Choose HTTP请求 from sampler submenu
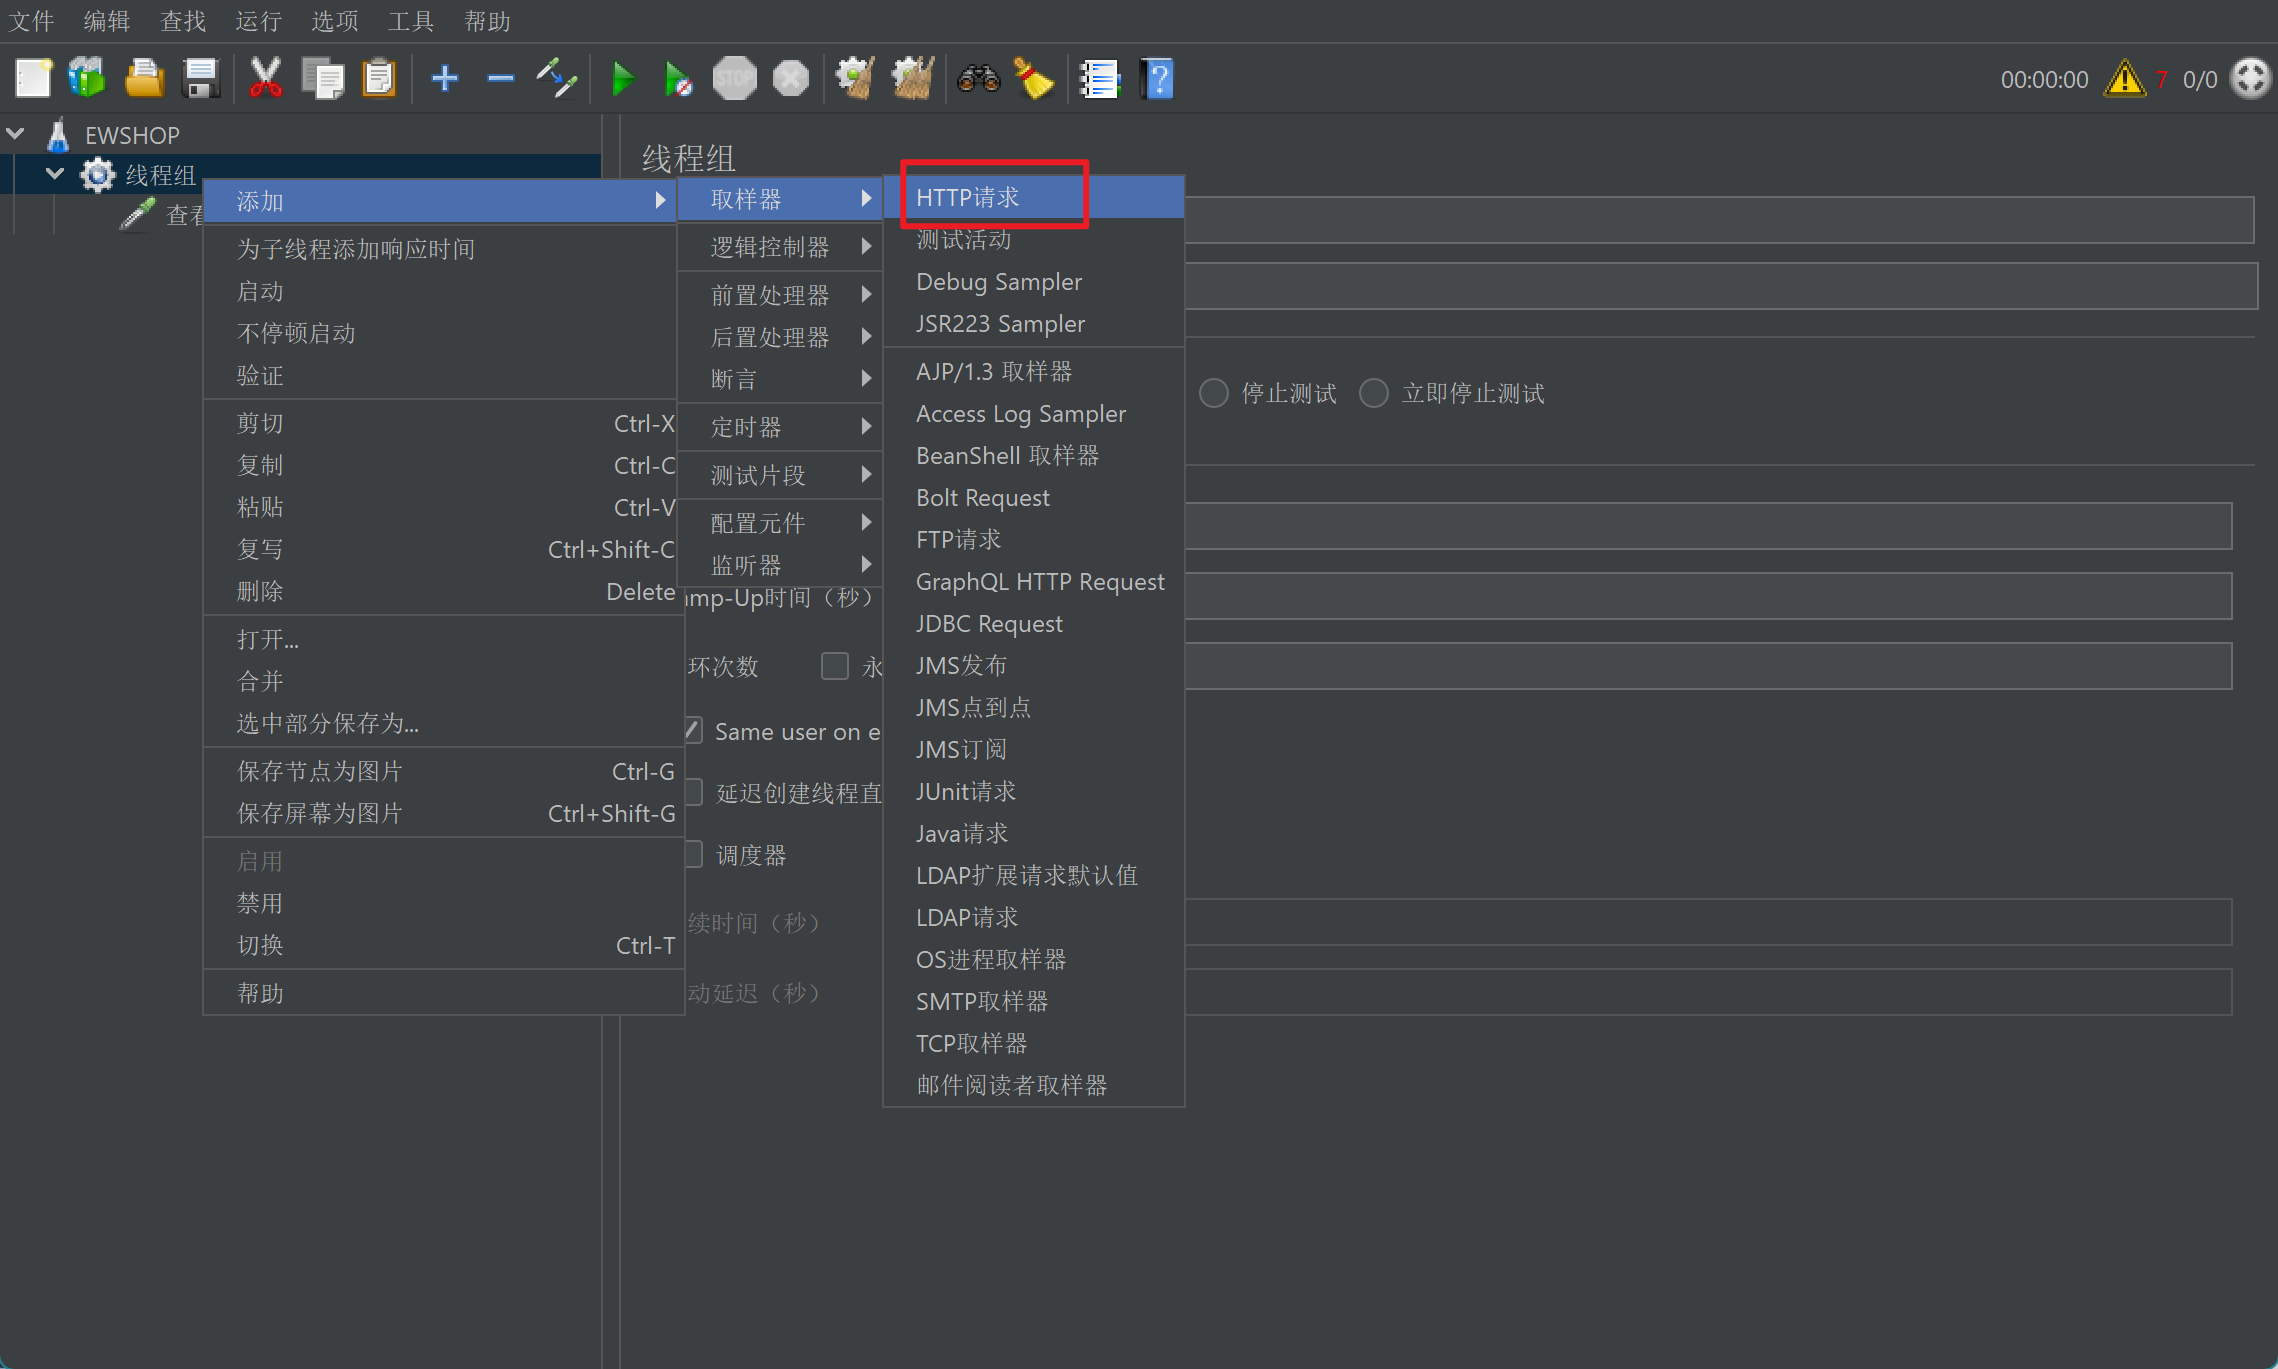Image resolution: width=2278 pixels, height=1369 pixels. tap(968, 198)
